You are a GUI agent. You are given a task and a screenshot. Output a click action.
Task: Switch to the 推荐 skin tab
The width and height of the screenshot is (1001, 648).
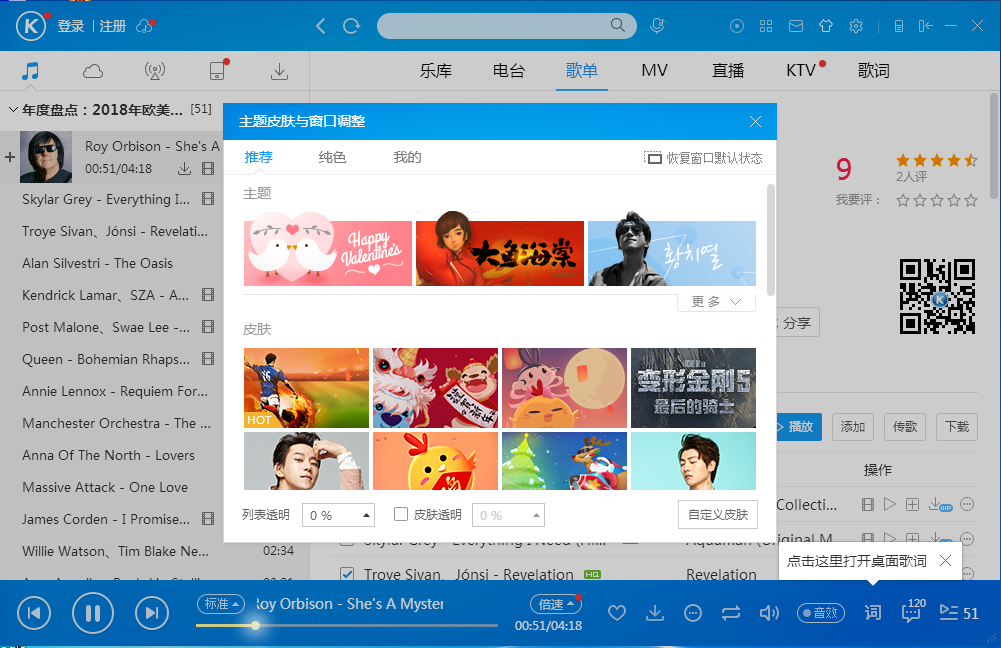[x=259, y=157]
